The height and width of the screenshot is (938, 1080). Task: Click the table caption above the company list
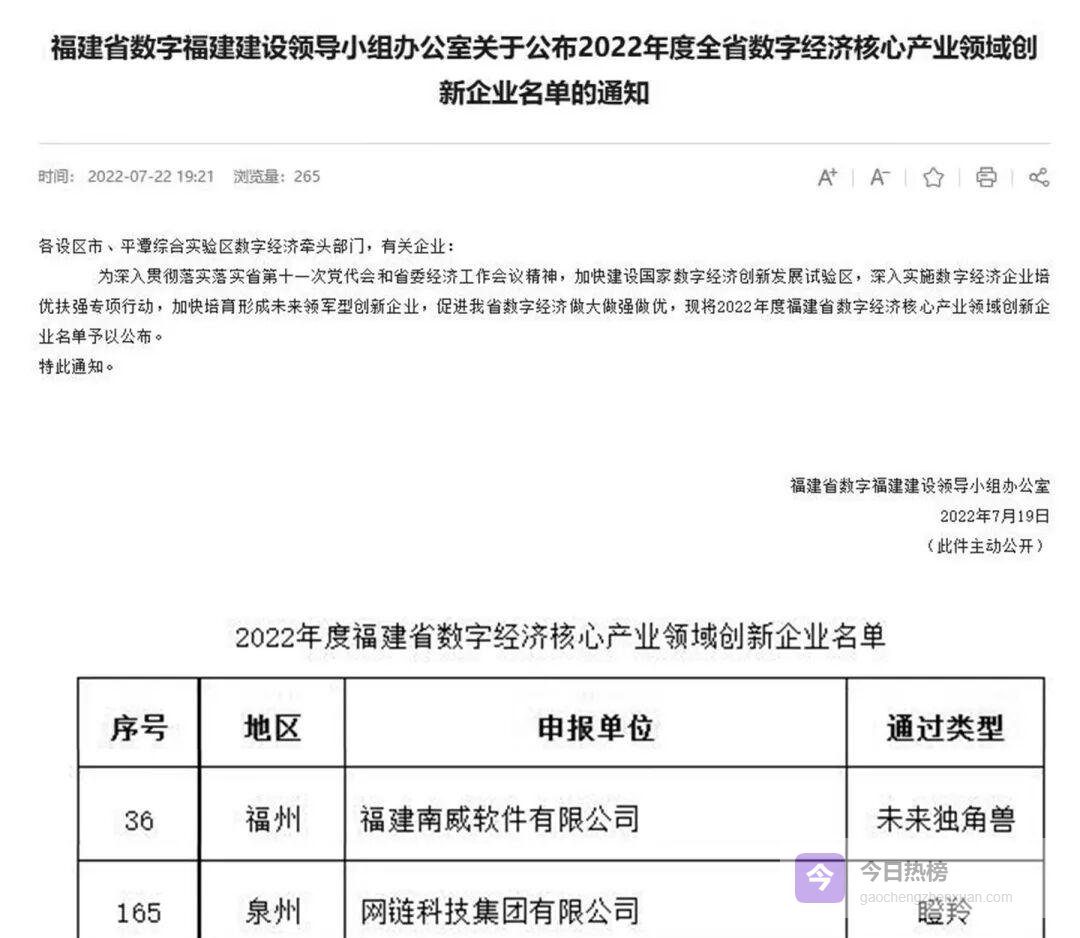click(560, 636)
